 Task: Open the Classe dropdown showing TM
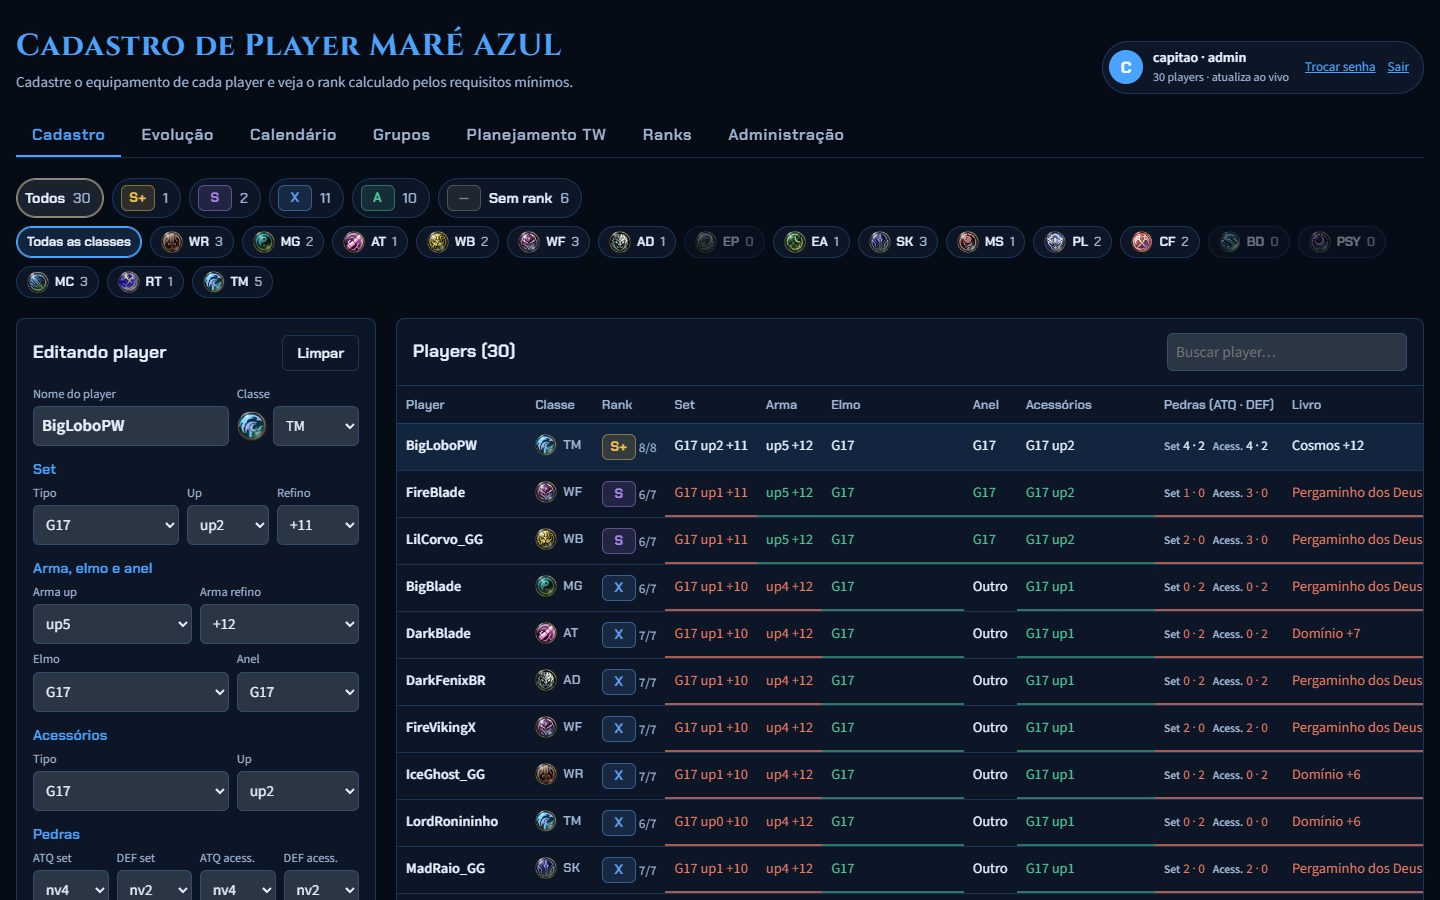pos(316,426)
